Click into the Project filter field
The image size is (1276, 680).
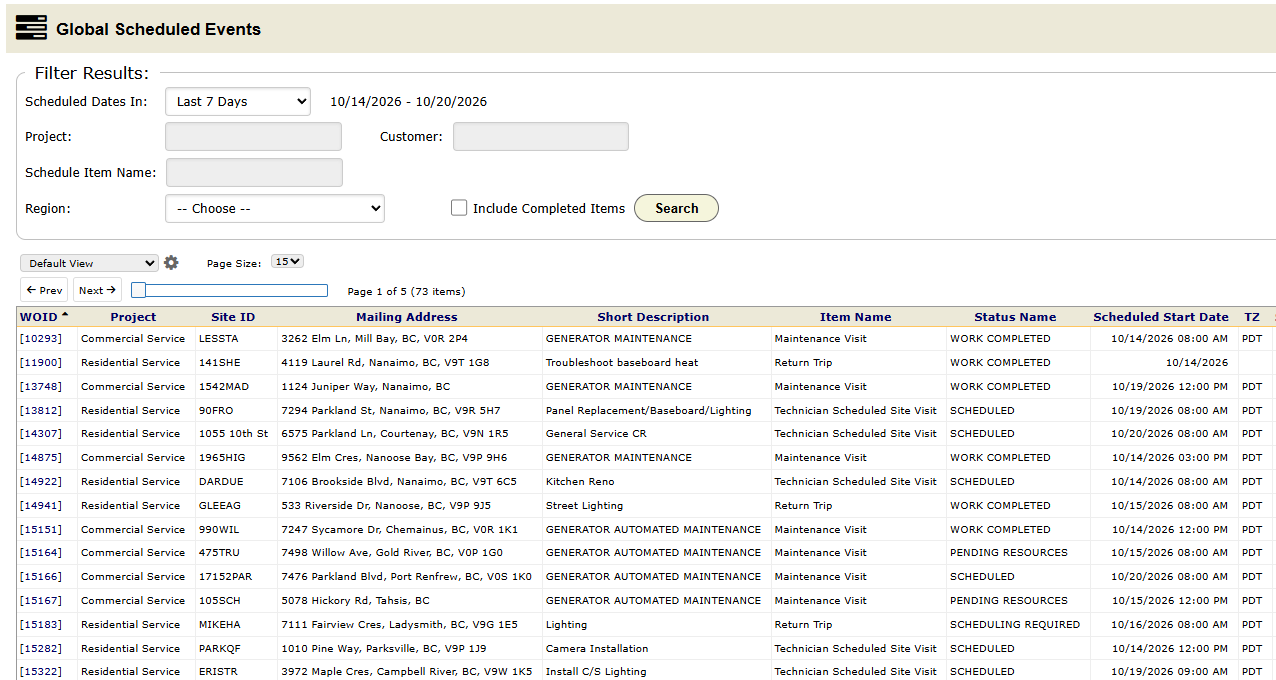click(253, 136)
